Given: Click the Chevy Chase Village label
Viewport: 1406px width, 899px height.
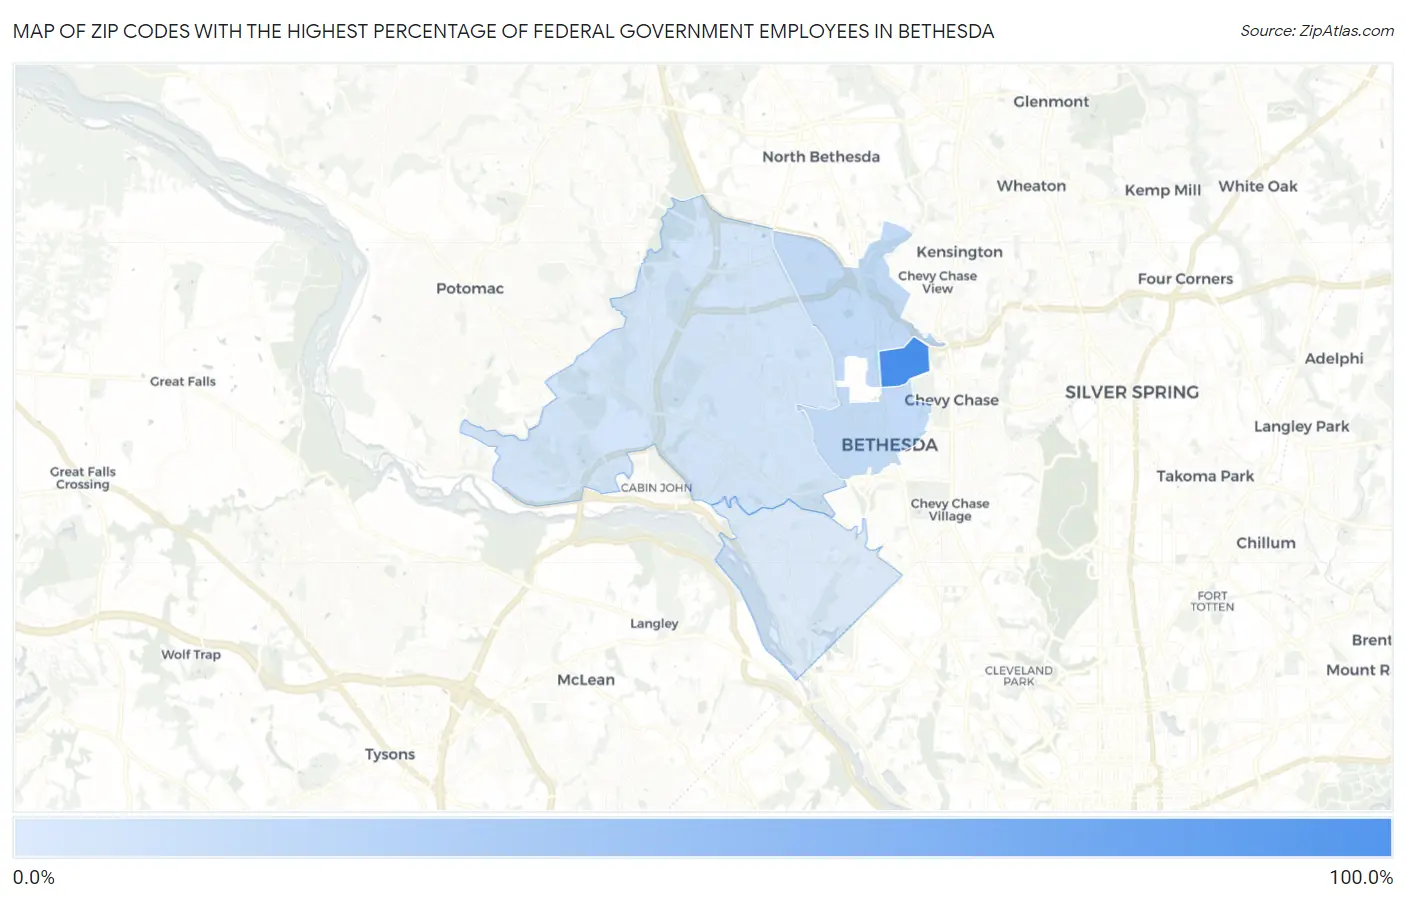Looking at the screenshot, I should pyautogui.click(x=950, y=510).
